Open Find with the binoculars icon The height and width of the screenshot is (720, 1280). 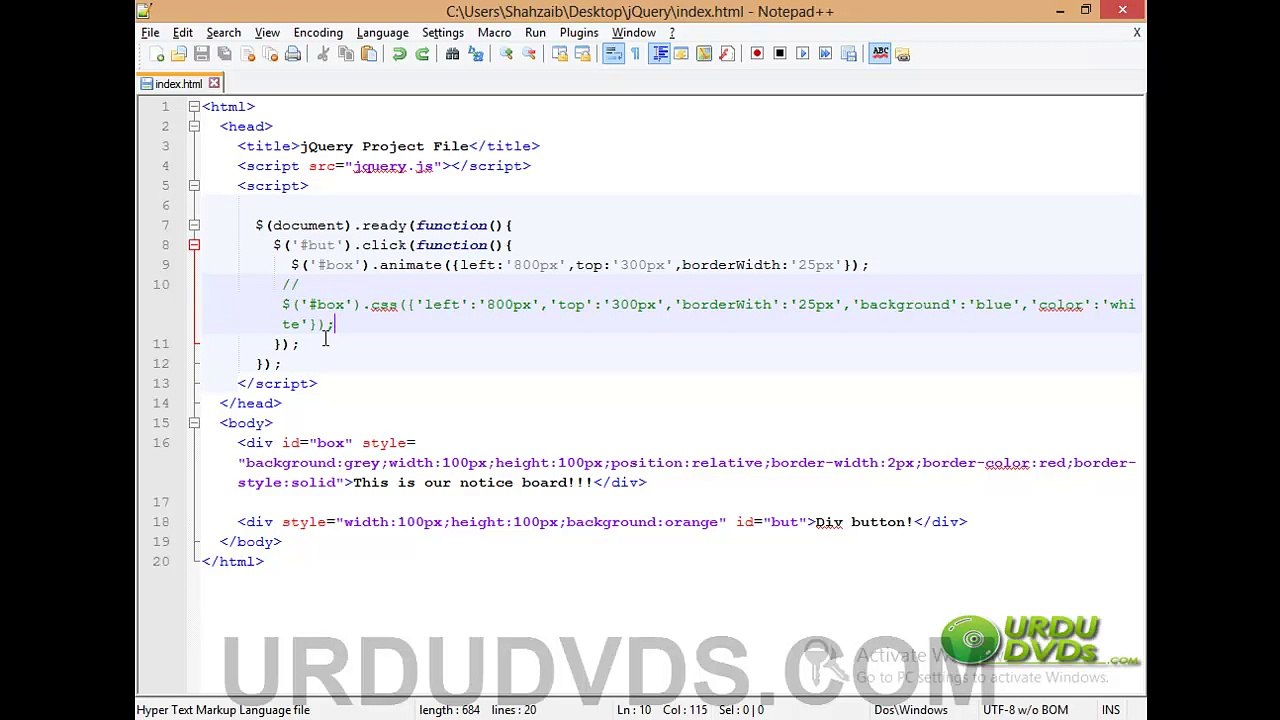pos(452,54)
